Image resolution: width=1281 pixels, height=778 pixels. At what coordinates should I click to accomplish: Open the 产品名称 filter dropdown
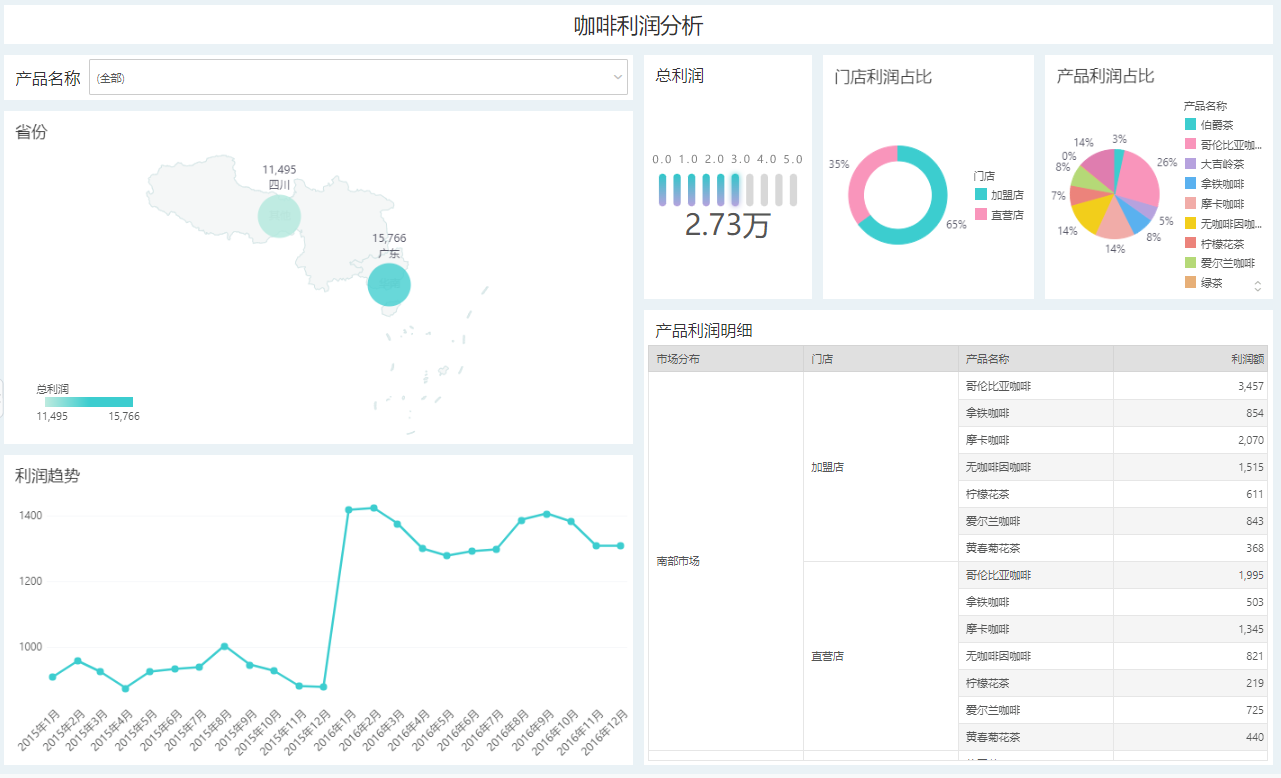click(350, 78)
